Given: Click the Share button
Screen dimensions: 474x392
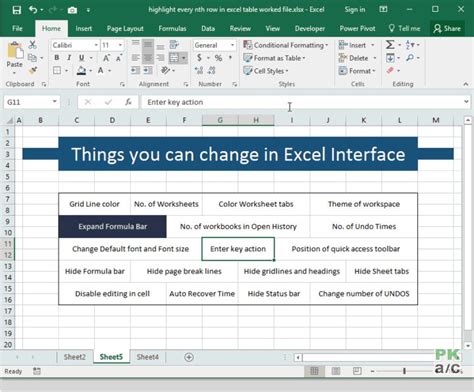Looking at the screenshot, I should click(447, 28).
